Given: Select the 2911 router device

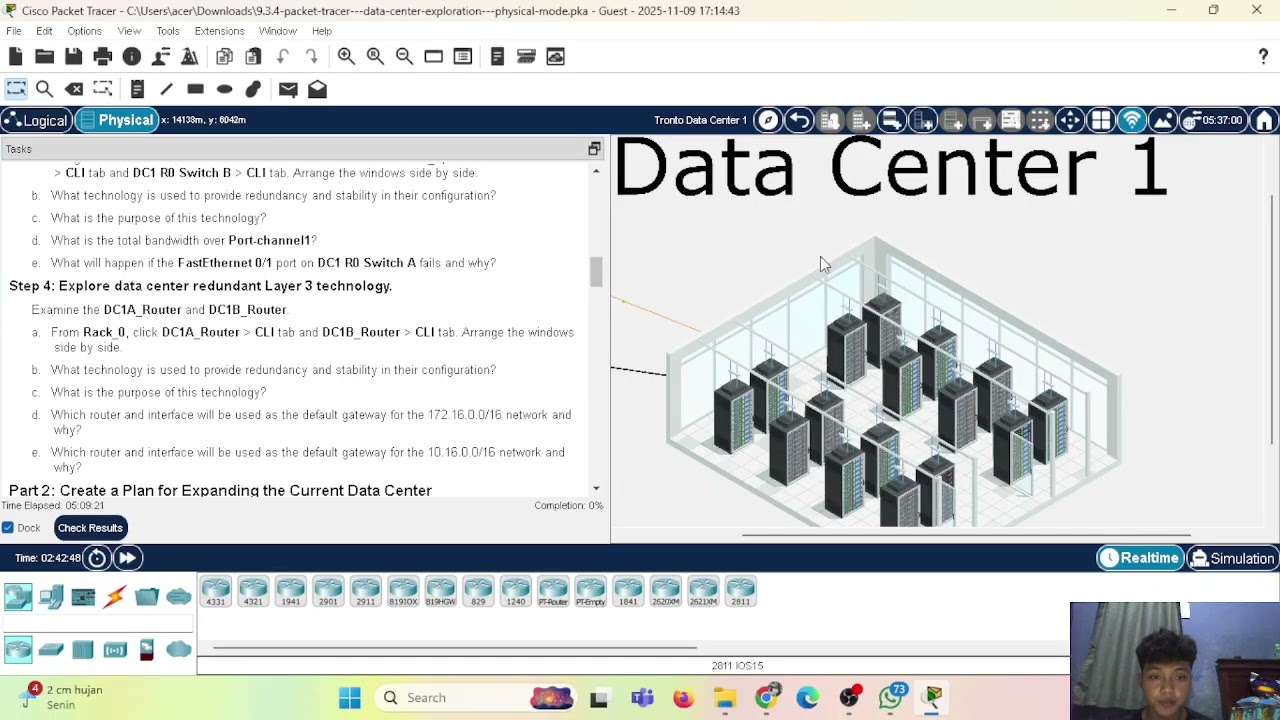Looking at the screenshot, I should click(x=366, y=591).
